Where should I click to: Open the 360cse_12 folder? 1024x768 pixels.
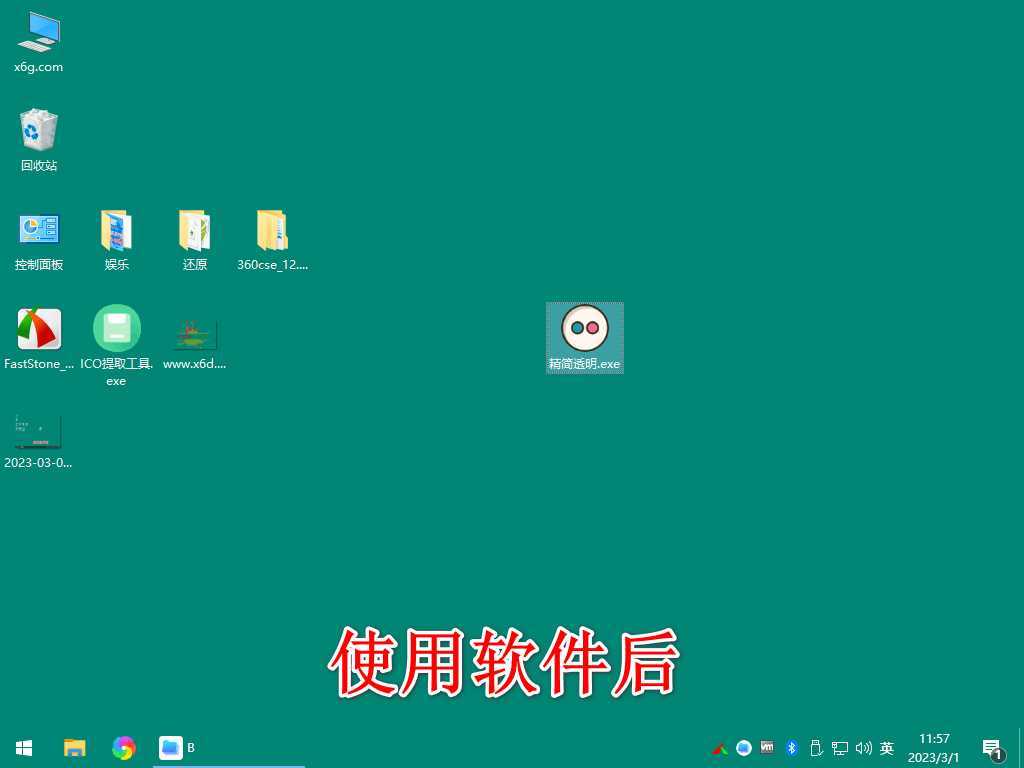click(x=271, y=230)
